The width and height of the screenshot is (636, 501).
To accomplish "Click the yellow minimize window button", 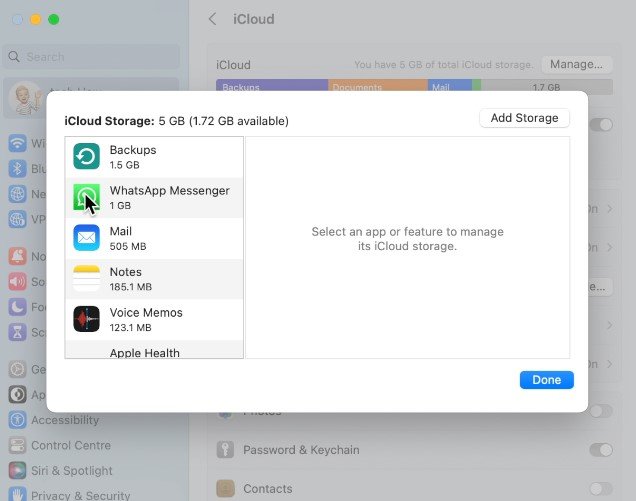I will pos(36,19).
